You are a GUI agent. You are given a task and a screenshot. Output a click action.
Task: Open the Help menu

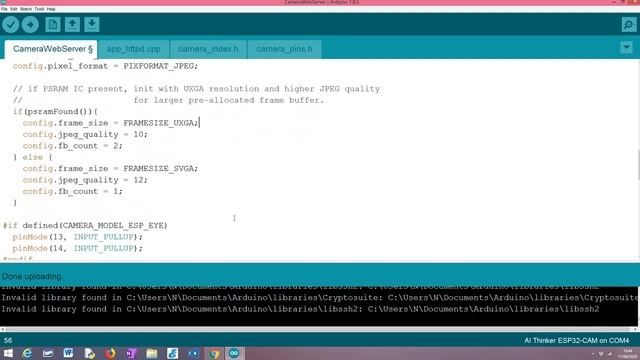[51, 9]
